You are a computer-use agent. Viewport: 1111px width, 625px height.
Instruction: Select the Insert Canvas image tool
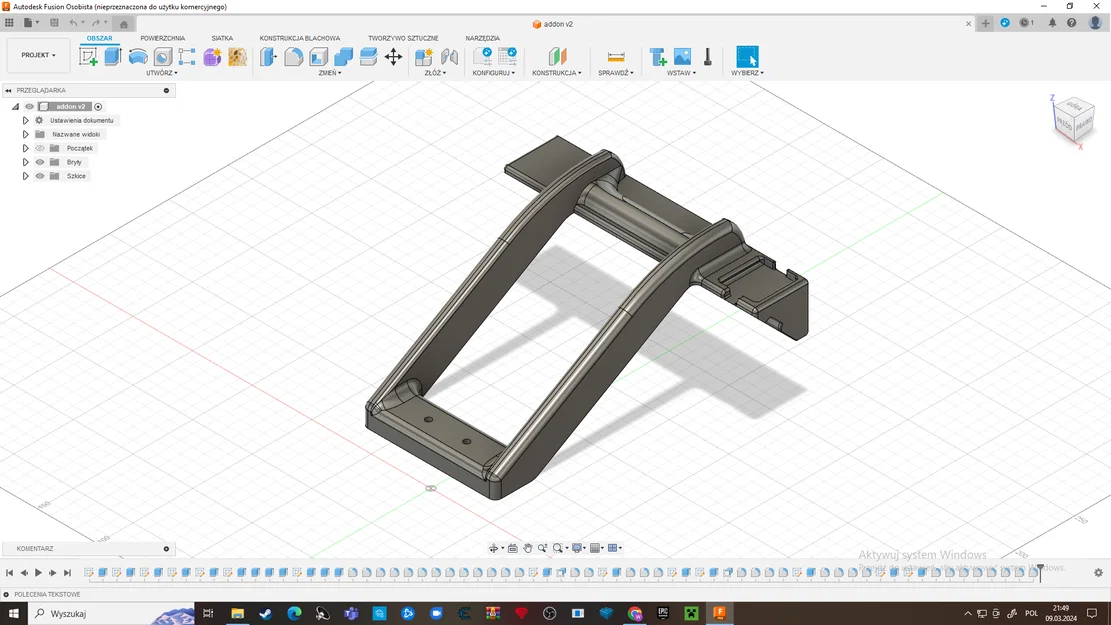pos(682,57)
